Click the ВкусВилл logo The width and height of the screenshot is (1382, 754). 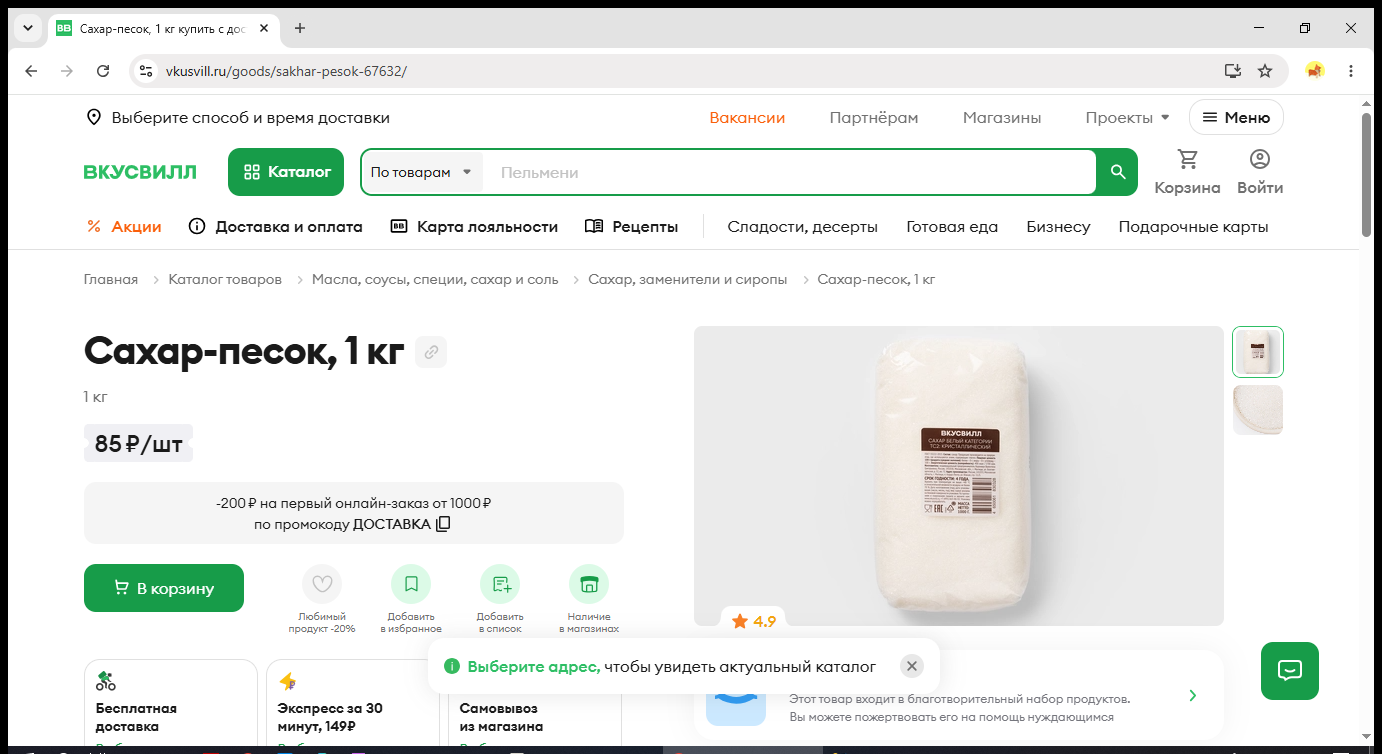[140, 172]
